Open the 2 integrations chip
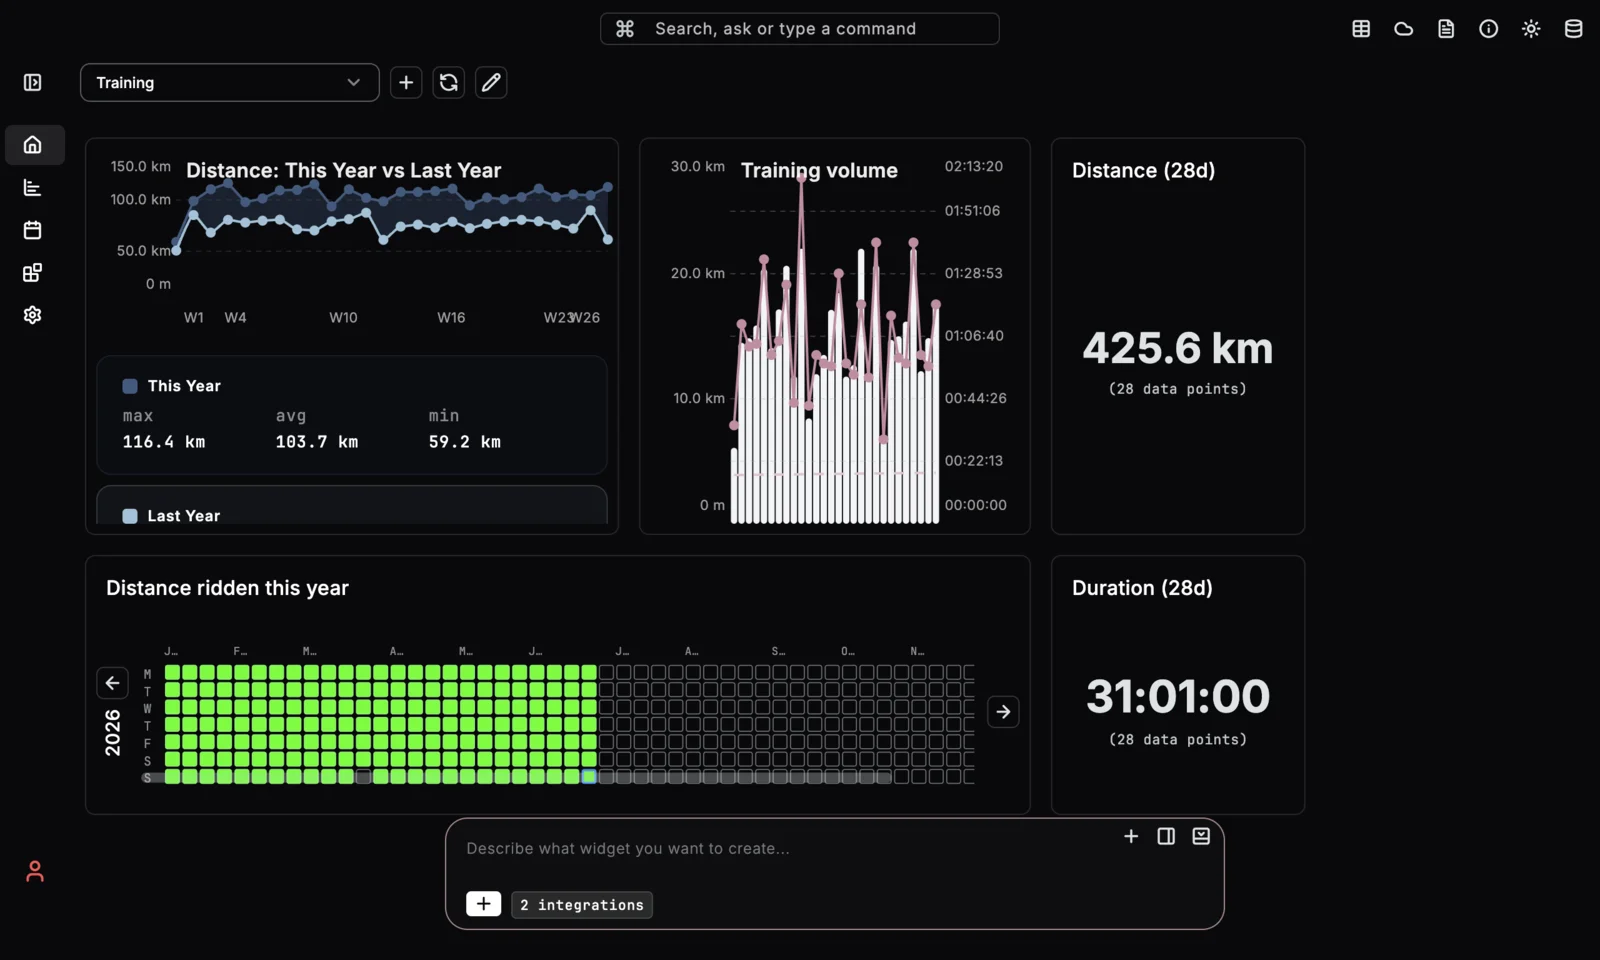 coord(582,905)
